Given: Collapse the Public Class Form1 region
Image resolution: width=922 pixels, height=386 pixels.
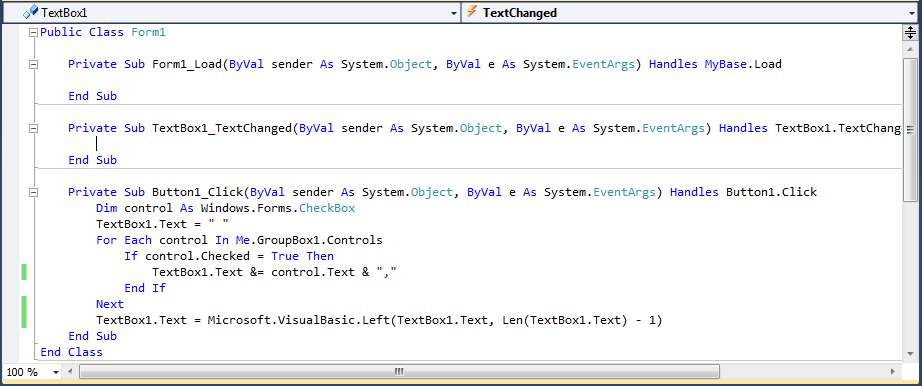Looking at the screenshot, I should (x=34, y=32).
